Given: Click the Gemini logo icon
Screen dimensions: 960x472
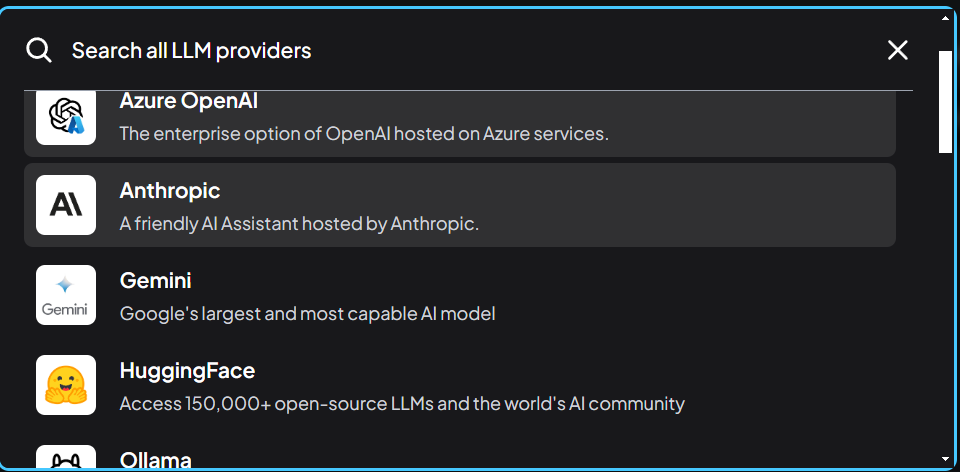Looking at the screenshot, I should pyautogui.click(x=66, y=295).
